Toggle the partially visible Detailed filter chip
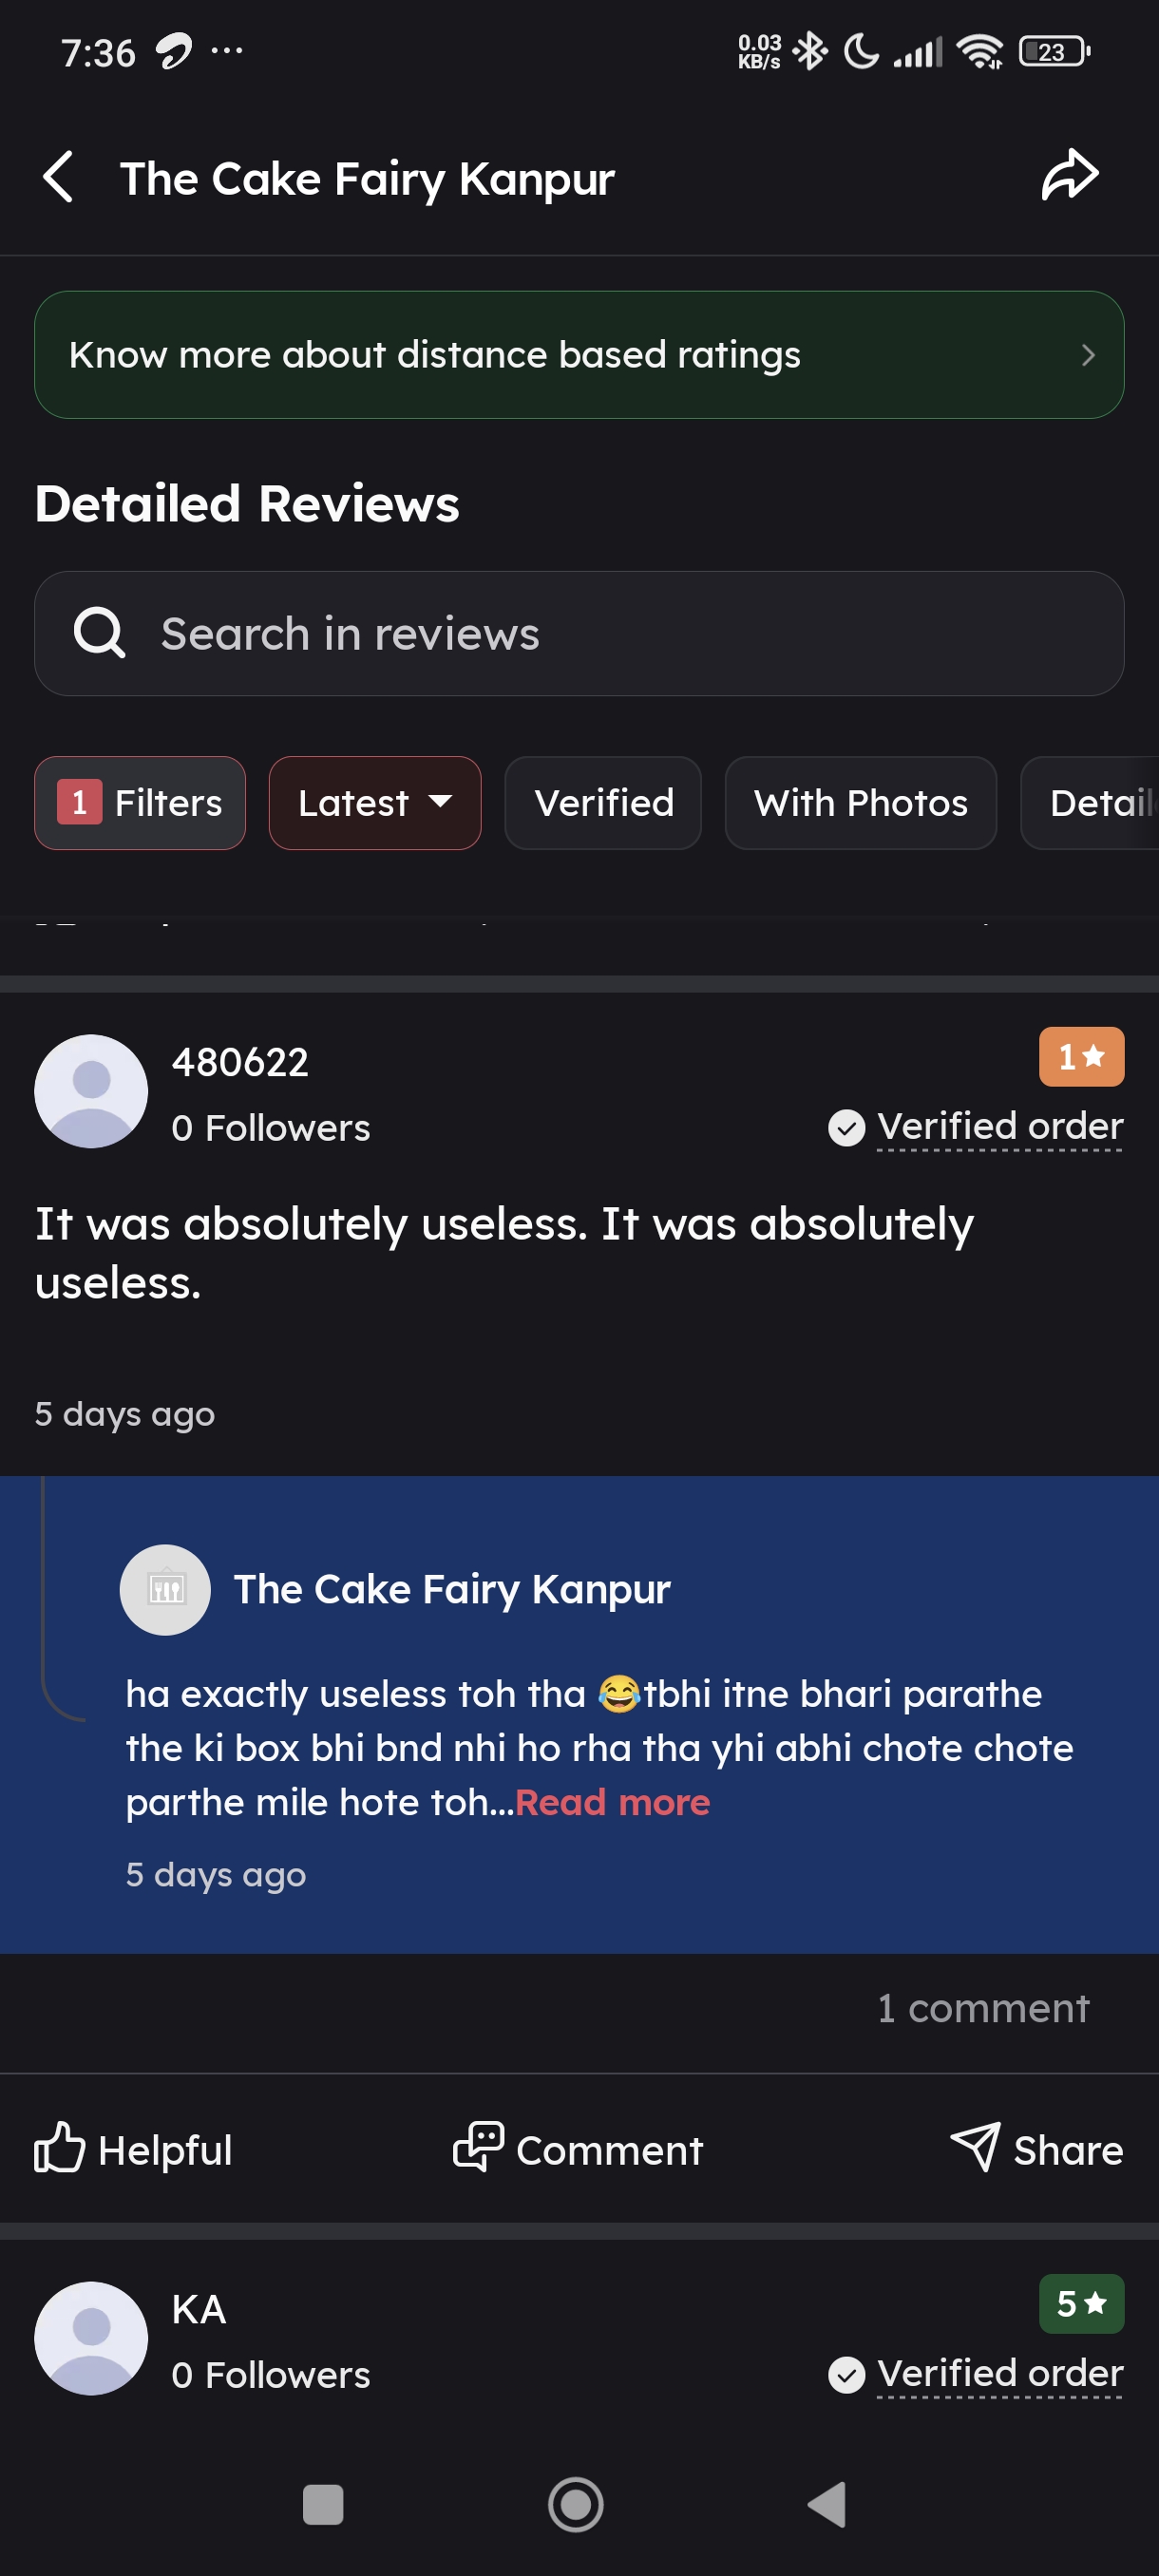The height and width of the screenshot is (2576, 1159). 1095,803
